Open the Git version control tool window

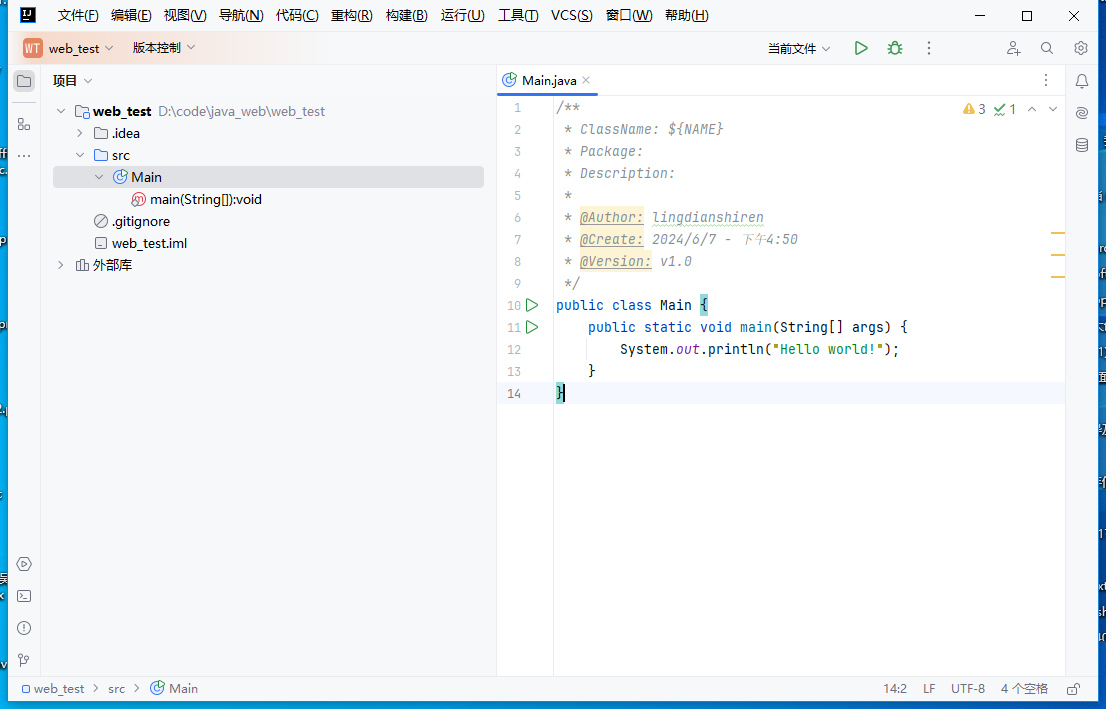pyautogui.click(x=24, y=660)
